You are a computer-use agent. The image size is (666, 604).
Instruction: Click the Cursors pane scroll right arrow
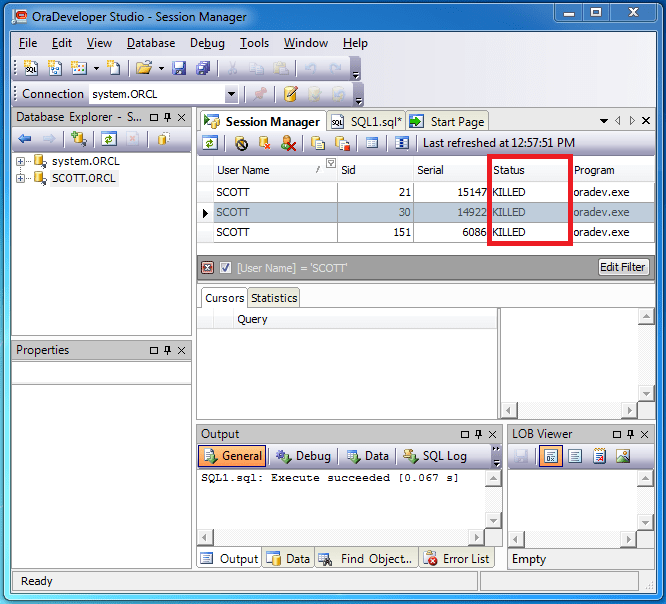pyautogui.click(x=629, y=410)
